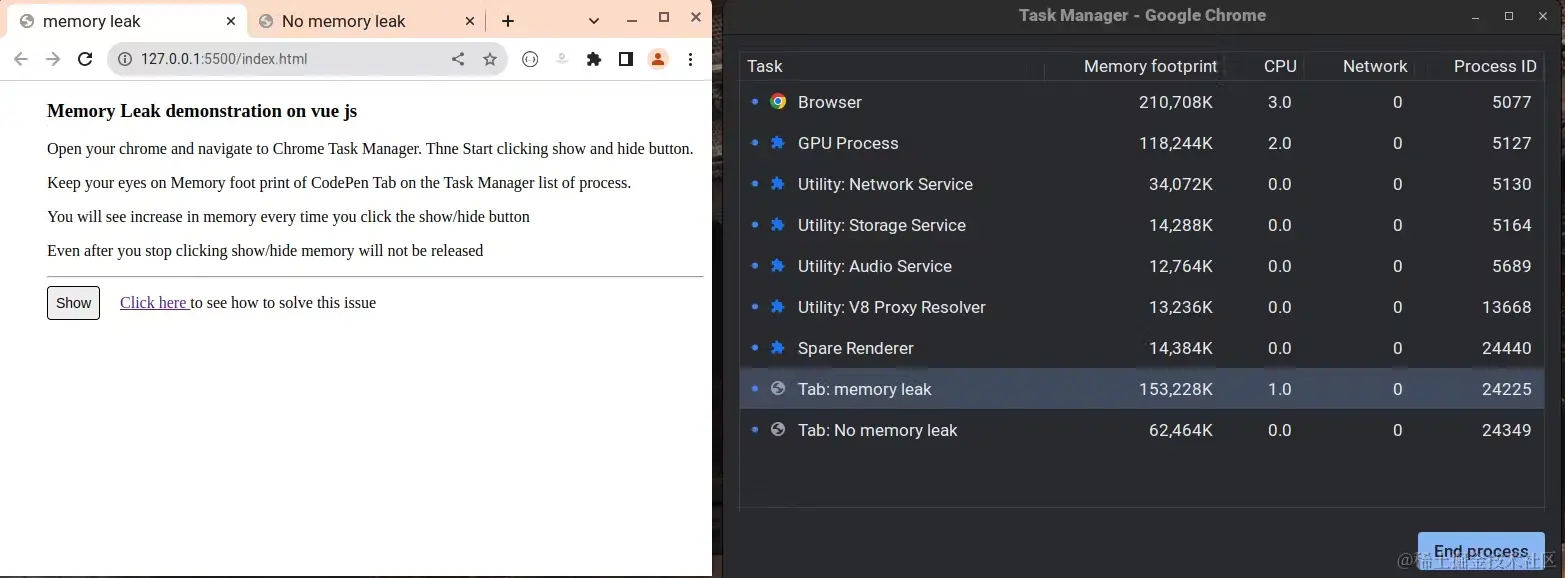This screenshot has width=1565, height=578.
Task: Select the "memory leak" browser tab
Action: [x=92, y=21]
